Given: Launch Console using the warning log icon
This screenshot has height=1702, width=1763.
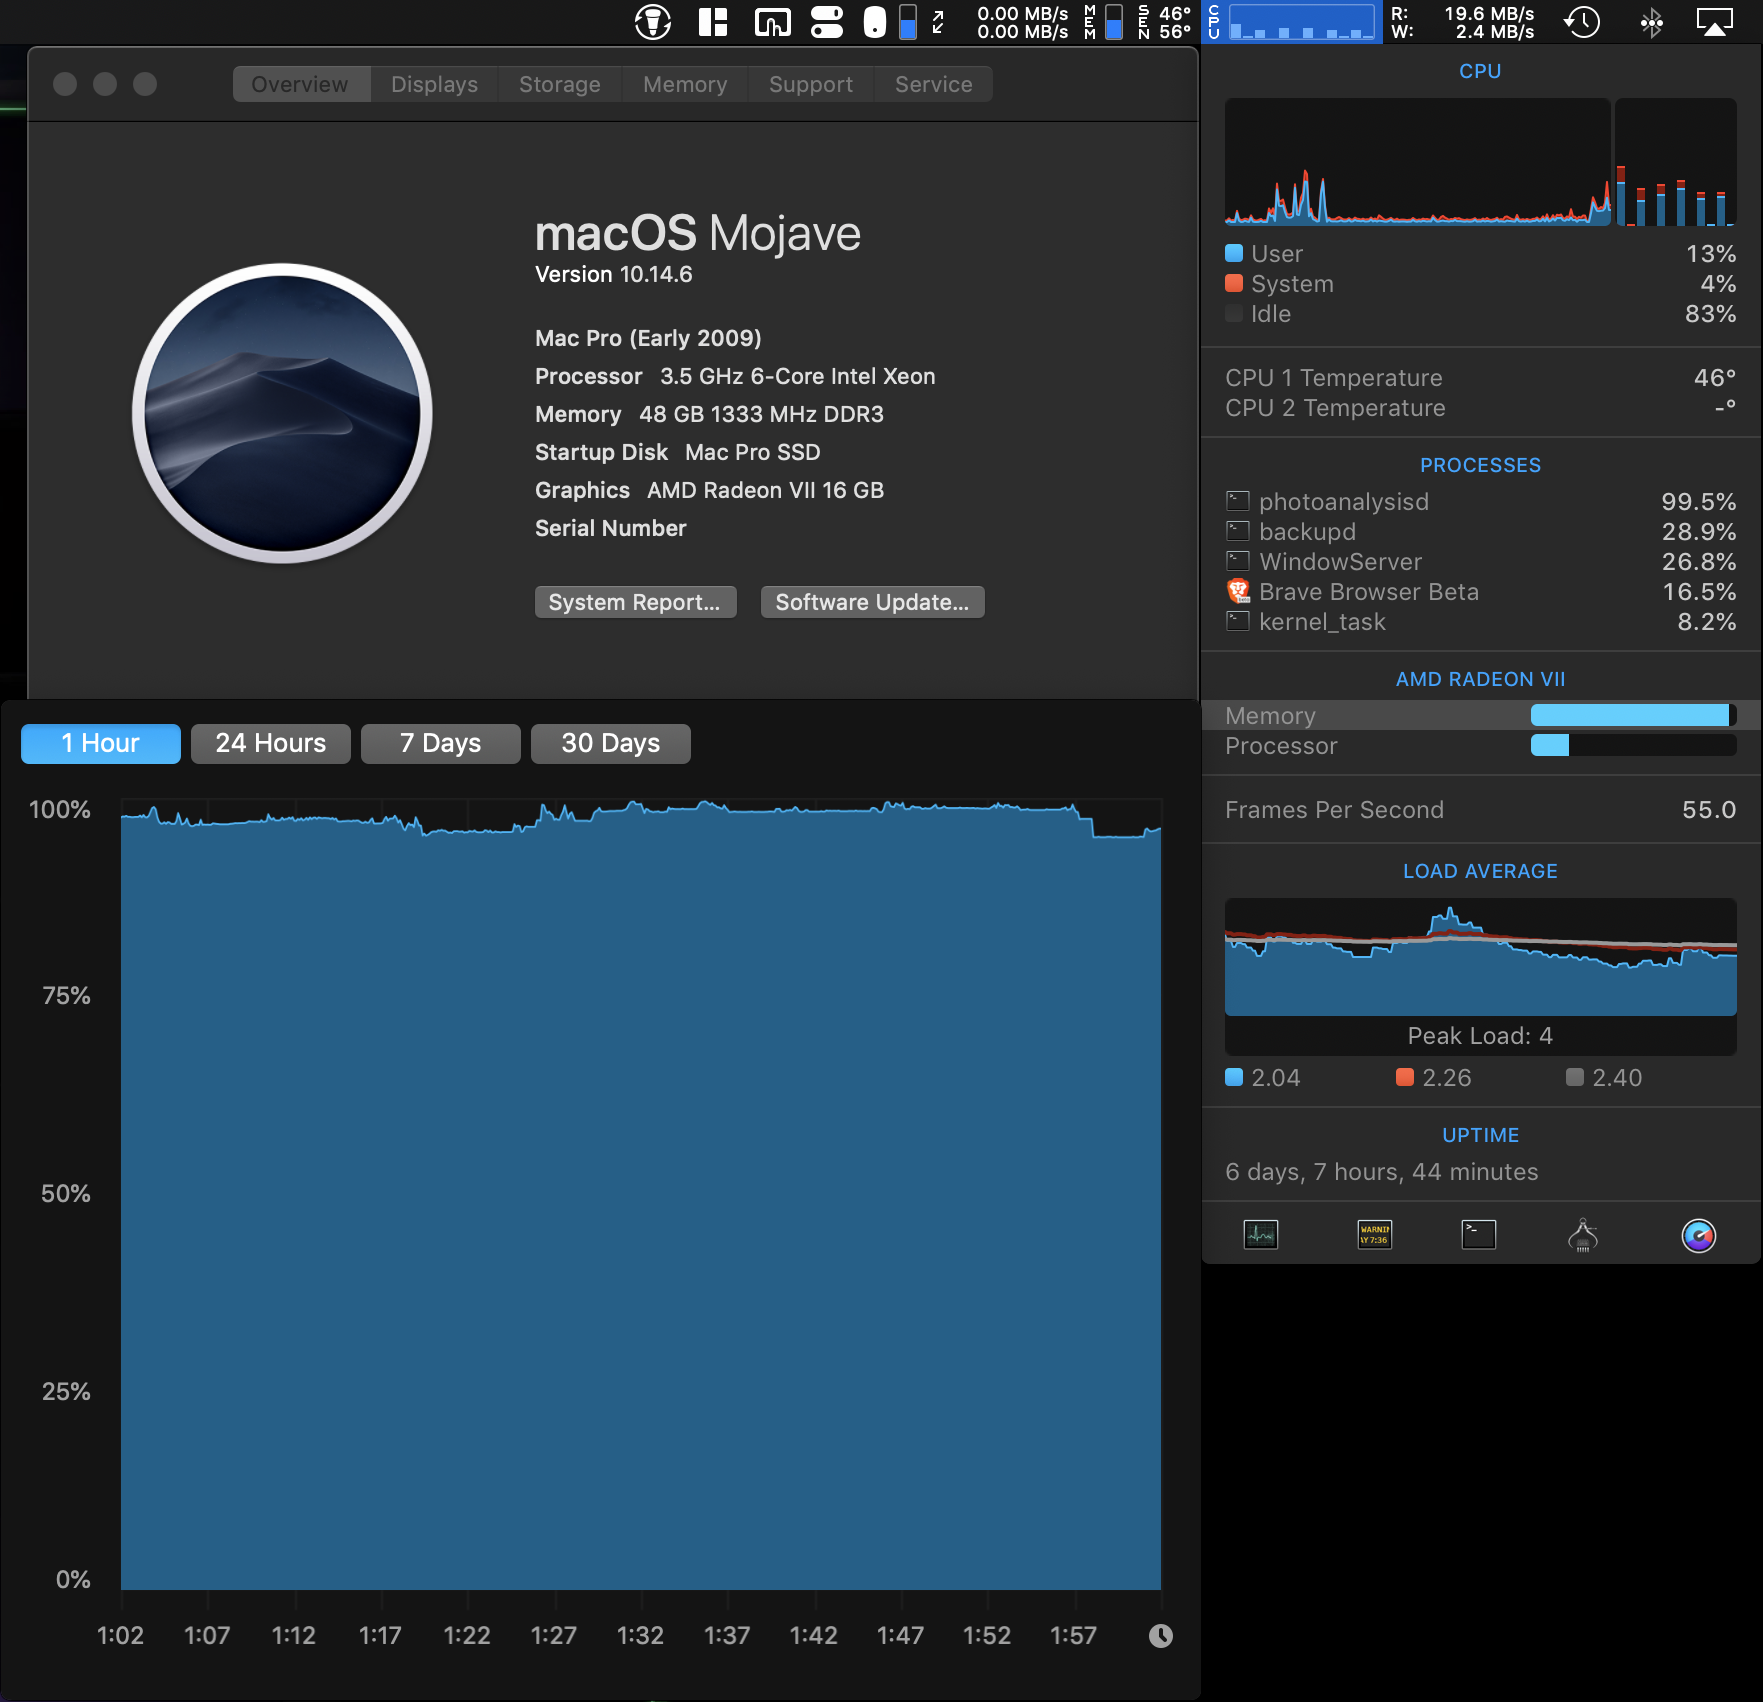Looking at the screenshot, I should coord(1374,1235).
